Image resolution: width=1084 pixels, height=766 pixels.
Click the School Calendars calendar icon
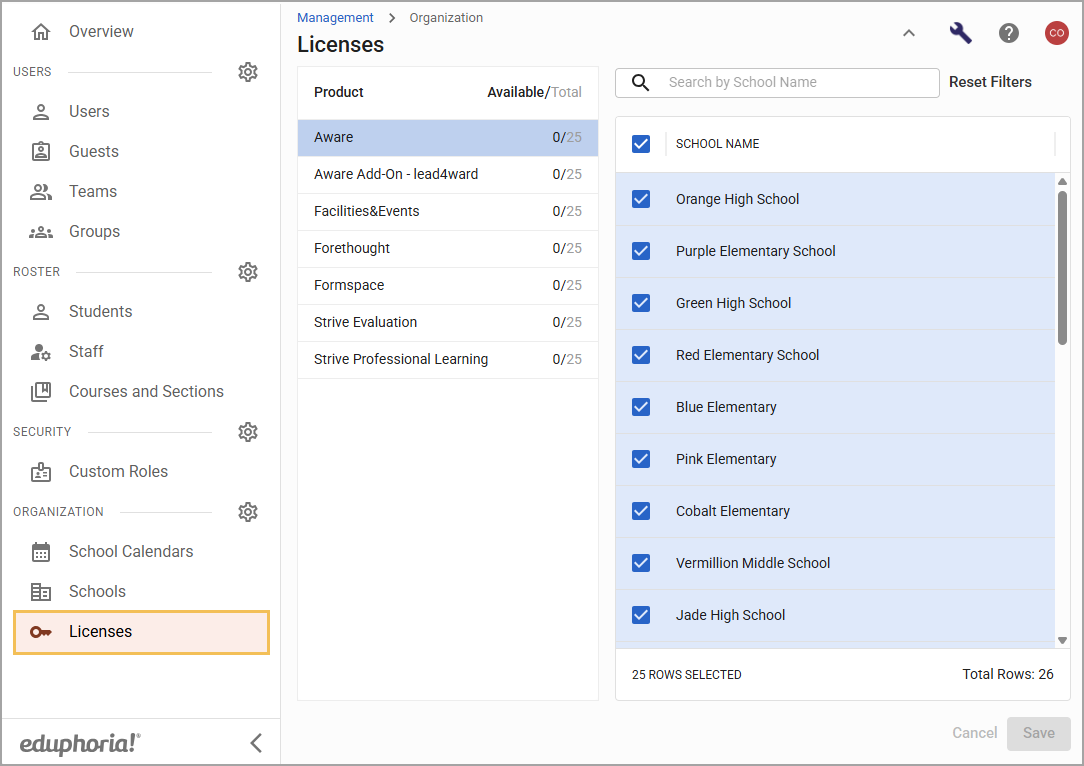[x=41, y=552]
